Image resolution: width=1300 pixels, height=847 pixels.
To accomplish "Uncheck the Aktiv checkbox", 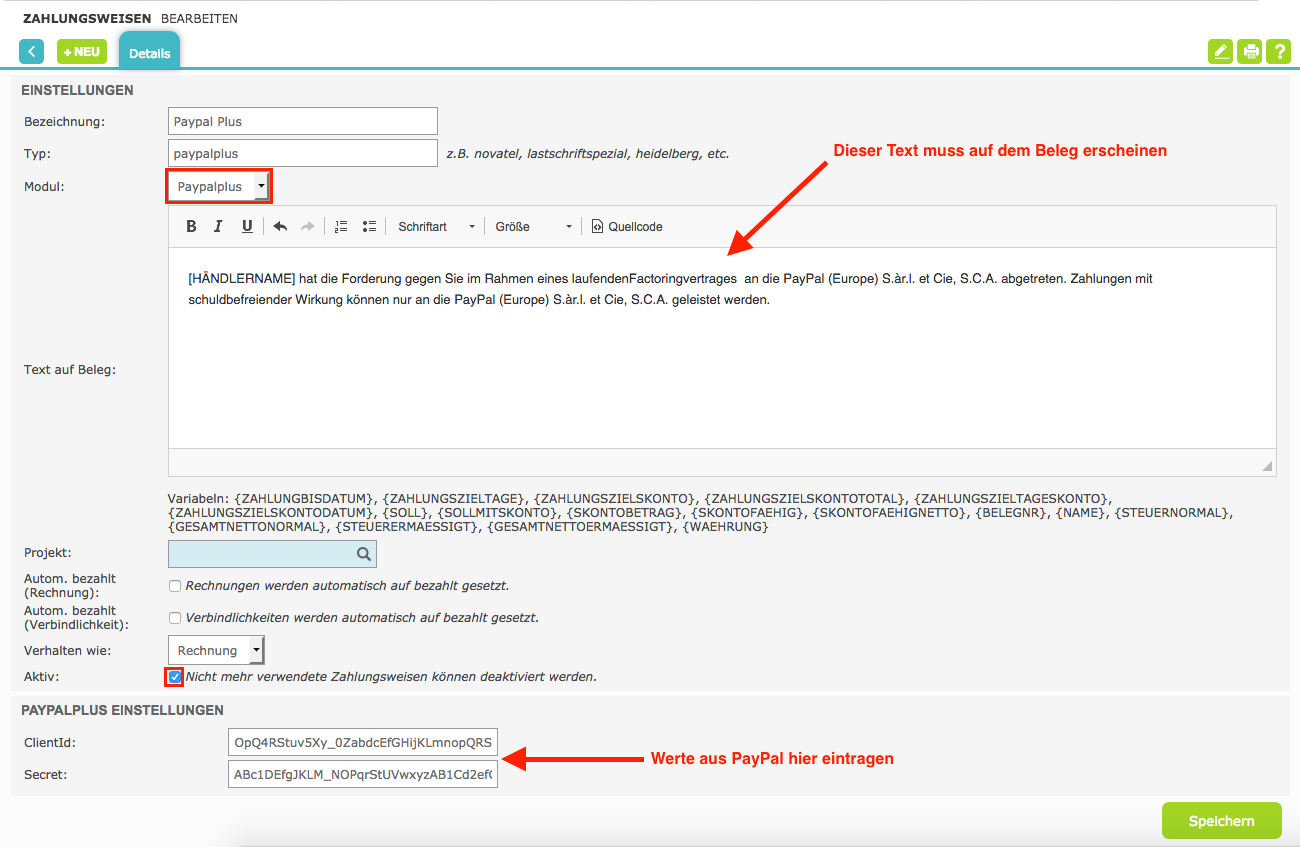I will coord(175,677).
